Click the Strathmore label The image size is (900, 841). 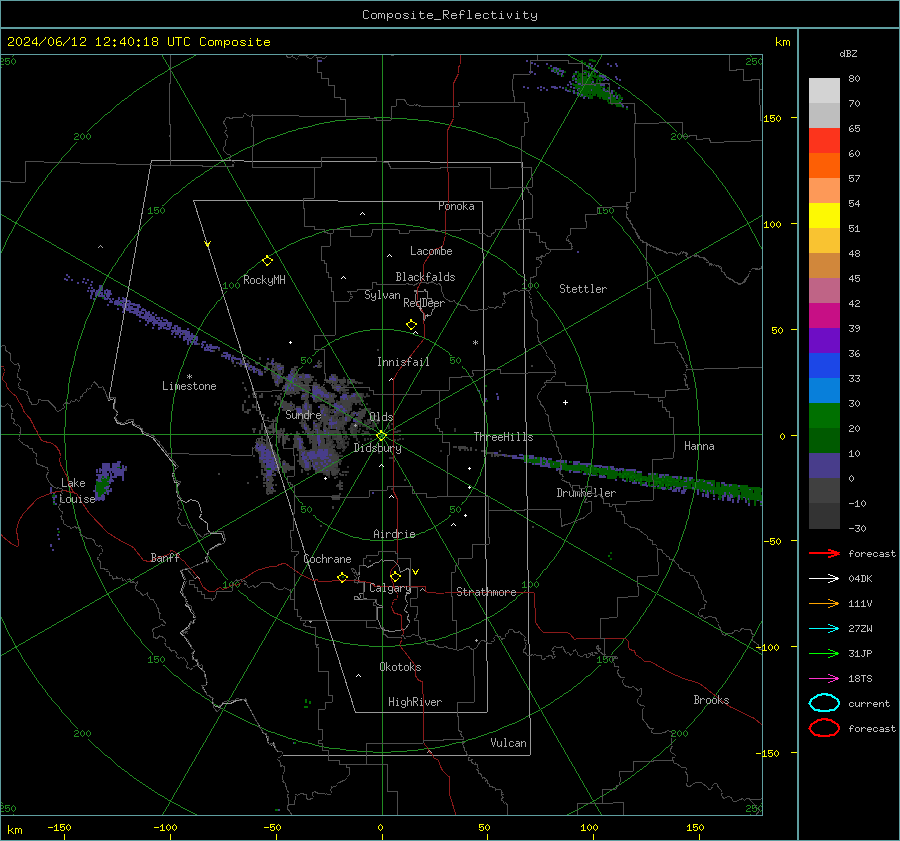(x=486, y=592)
